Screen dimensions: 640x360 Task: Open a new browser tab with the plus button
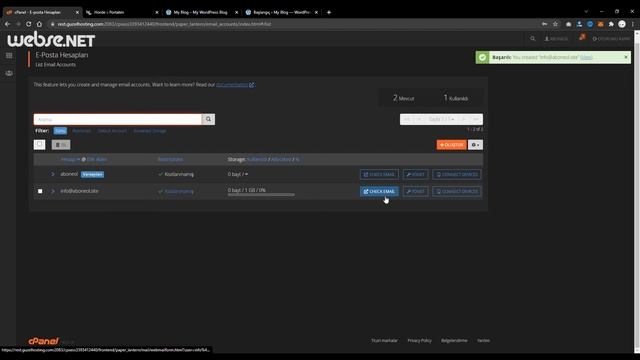pyautogui.click(x=329, y=12)
